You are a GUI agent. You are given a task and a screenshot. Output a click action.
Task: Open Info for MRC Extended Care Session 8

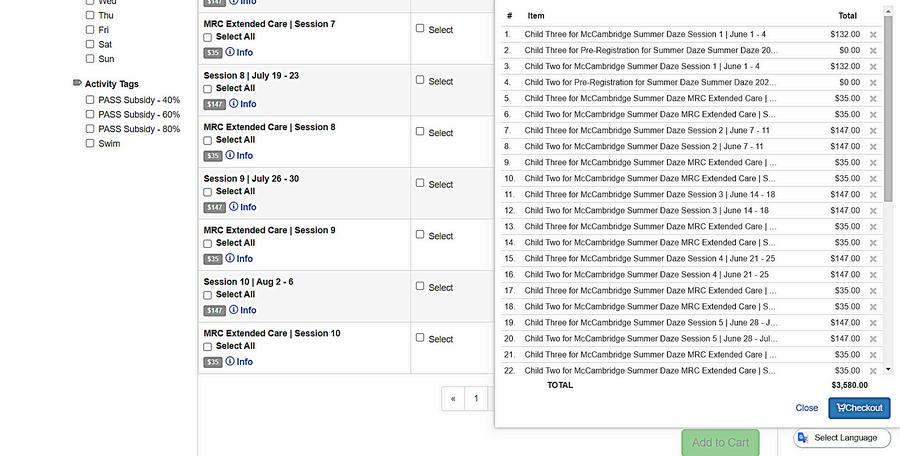pos(239,156)
